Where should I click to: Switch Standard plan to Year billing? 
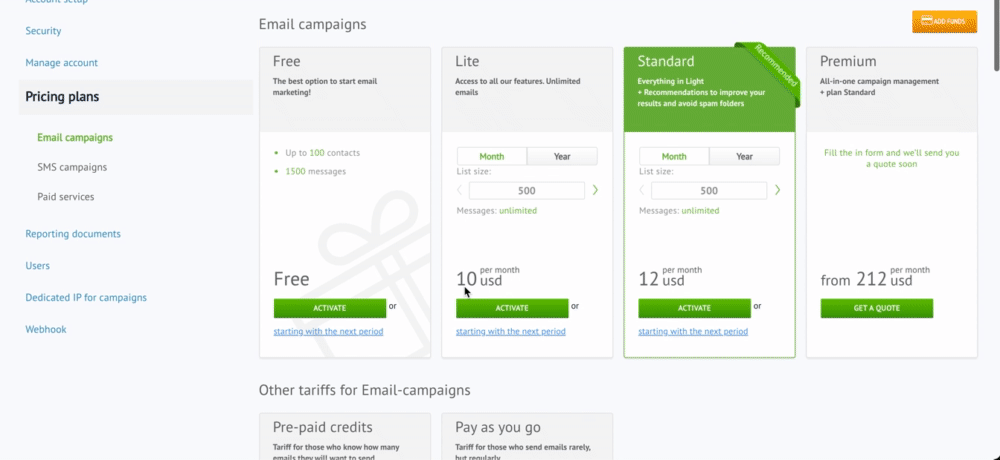(745, 156)
